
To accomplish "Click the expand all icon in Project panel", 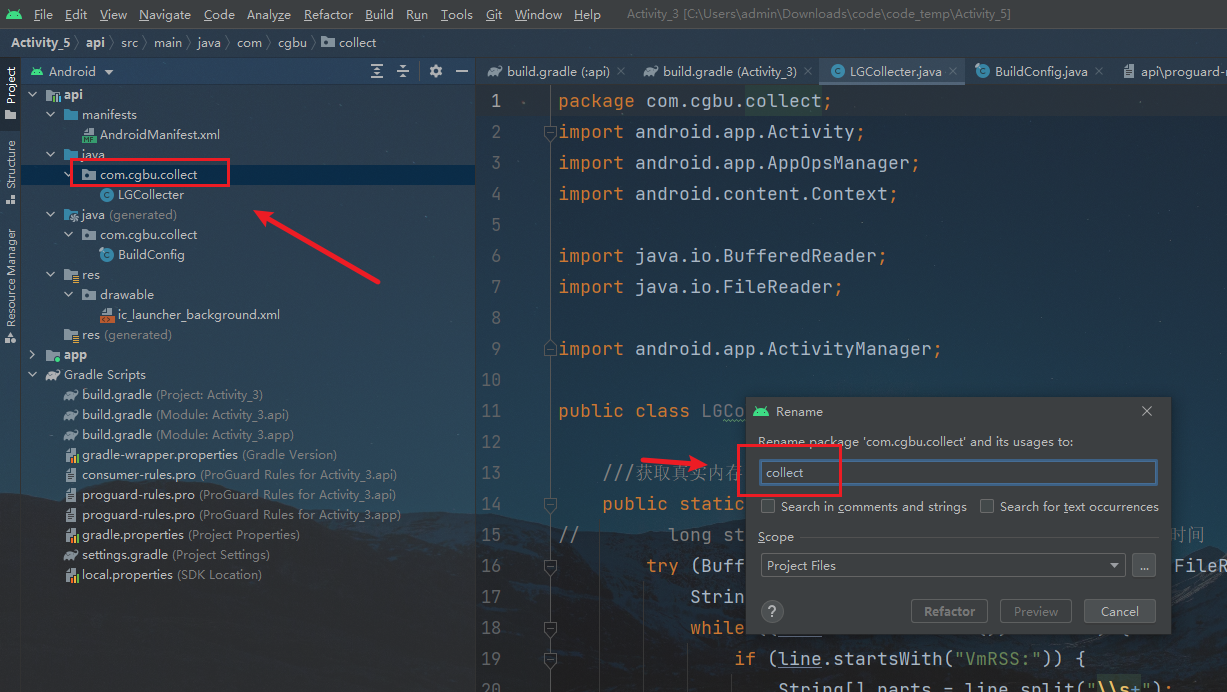I will point(376,71).
